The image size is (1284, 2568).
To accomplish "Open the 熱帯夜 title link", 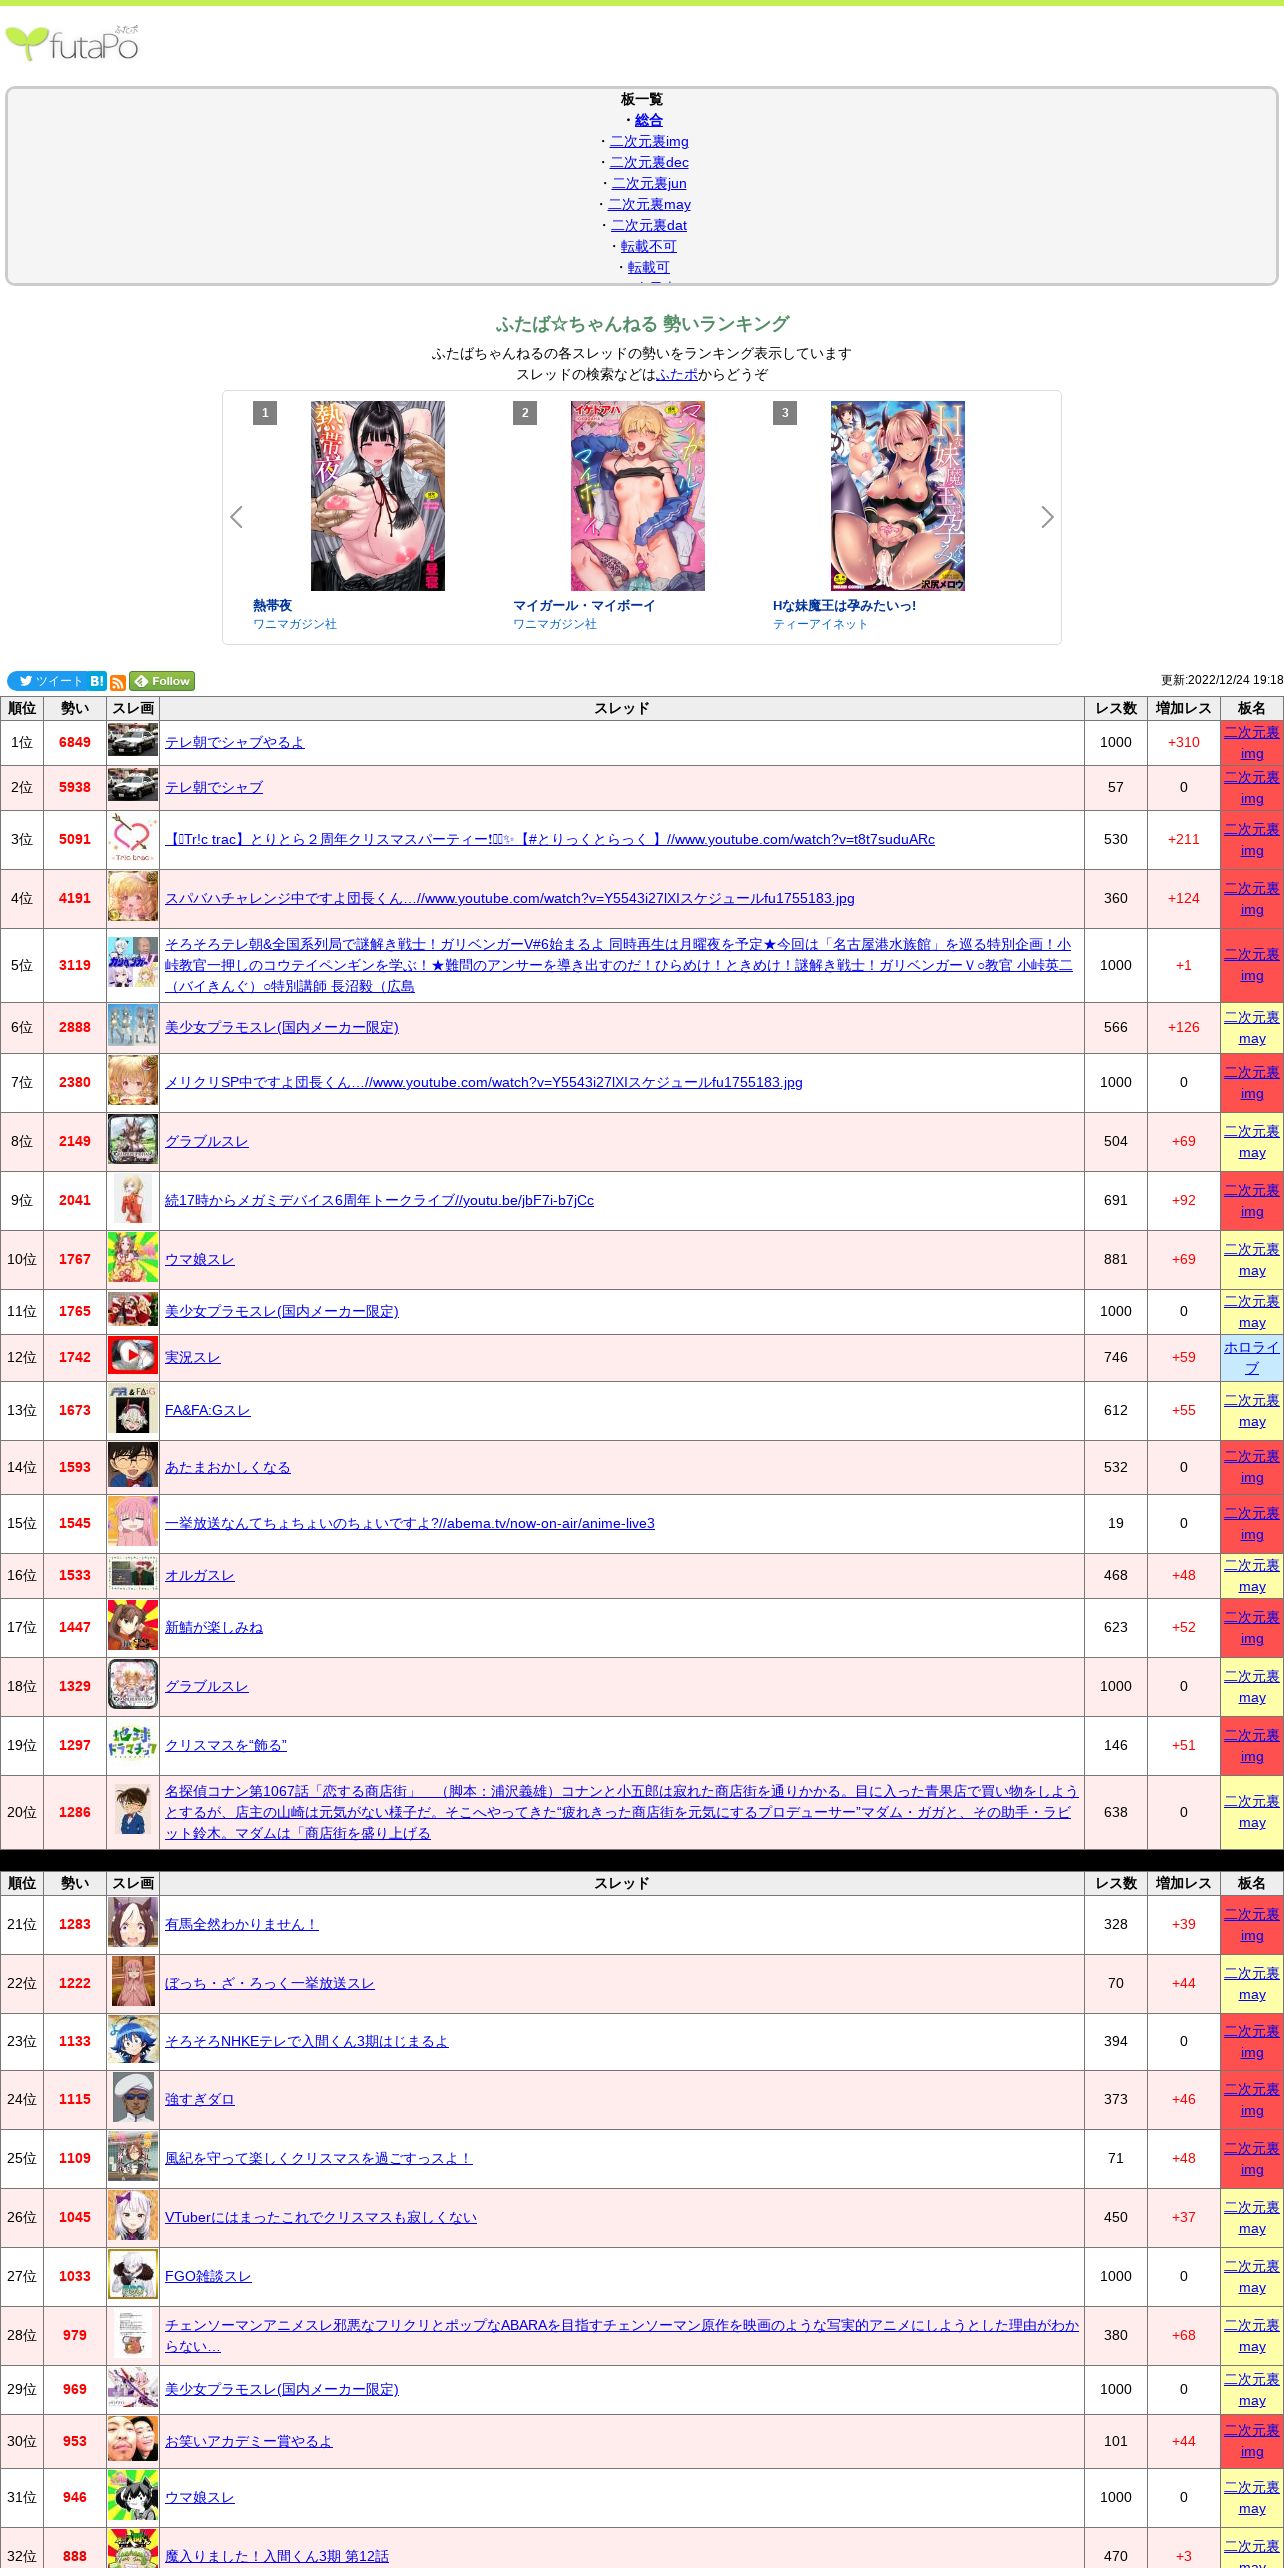I will [272, 605].
